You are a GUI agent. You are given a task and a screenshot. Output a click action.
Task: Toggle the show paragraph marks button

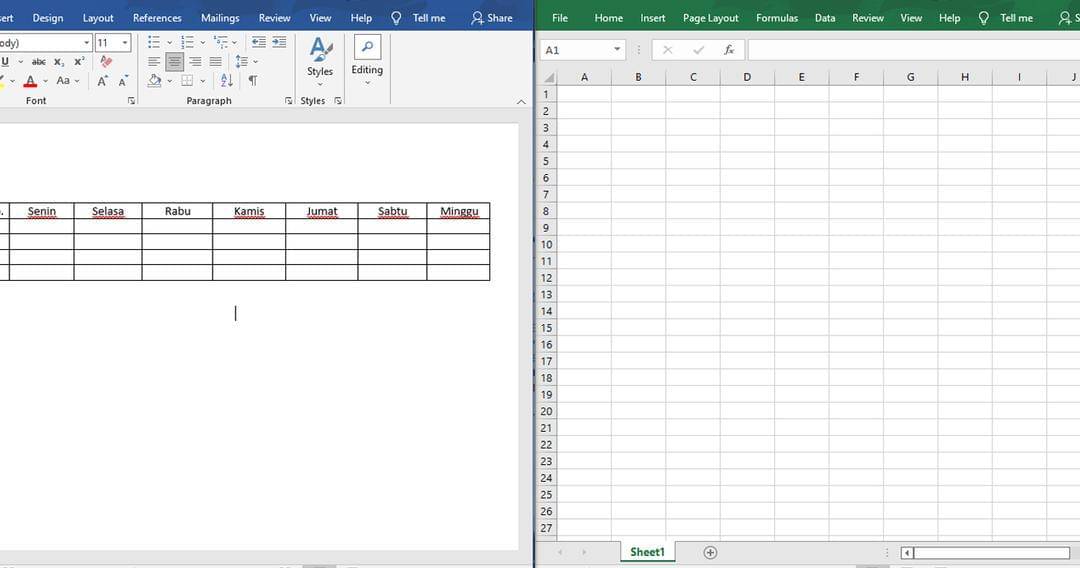pos(252,80)
